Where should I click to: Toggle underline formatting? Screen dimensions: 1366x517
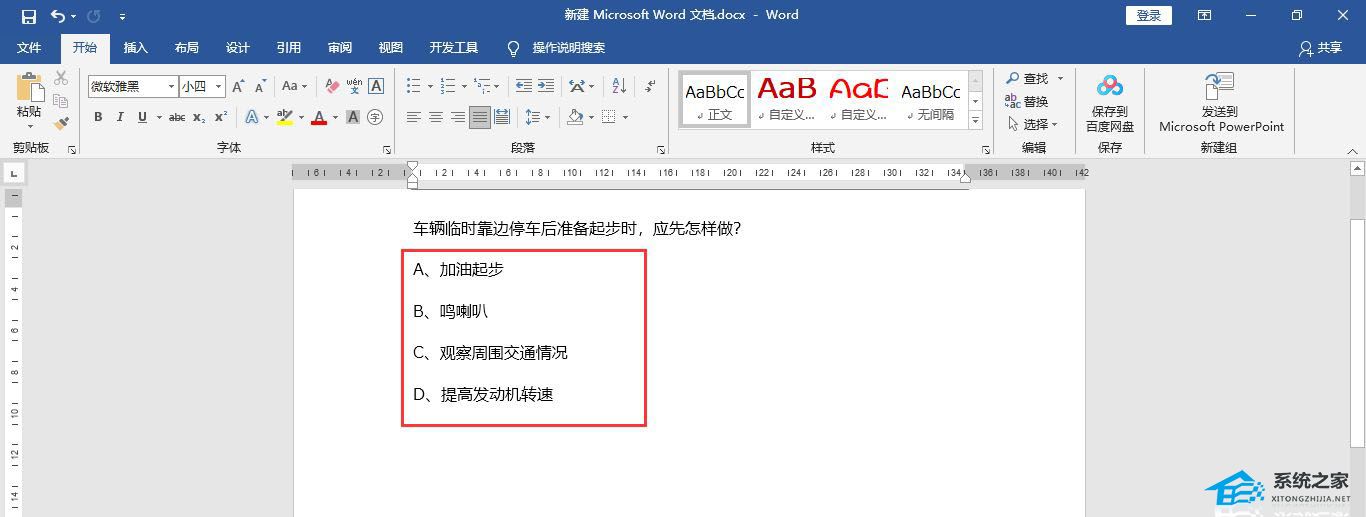pos(142,117)
